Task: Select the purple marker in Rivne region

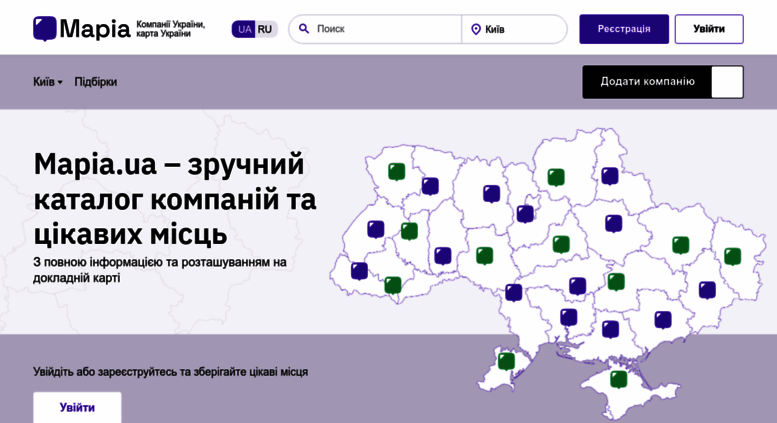Action: tap(430, 186)
